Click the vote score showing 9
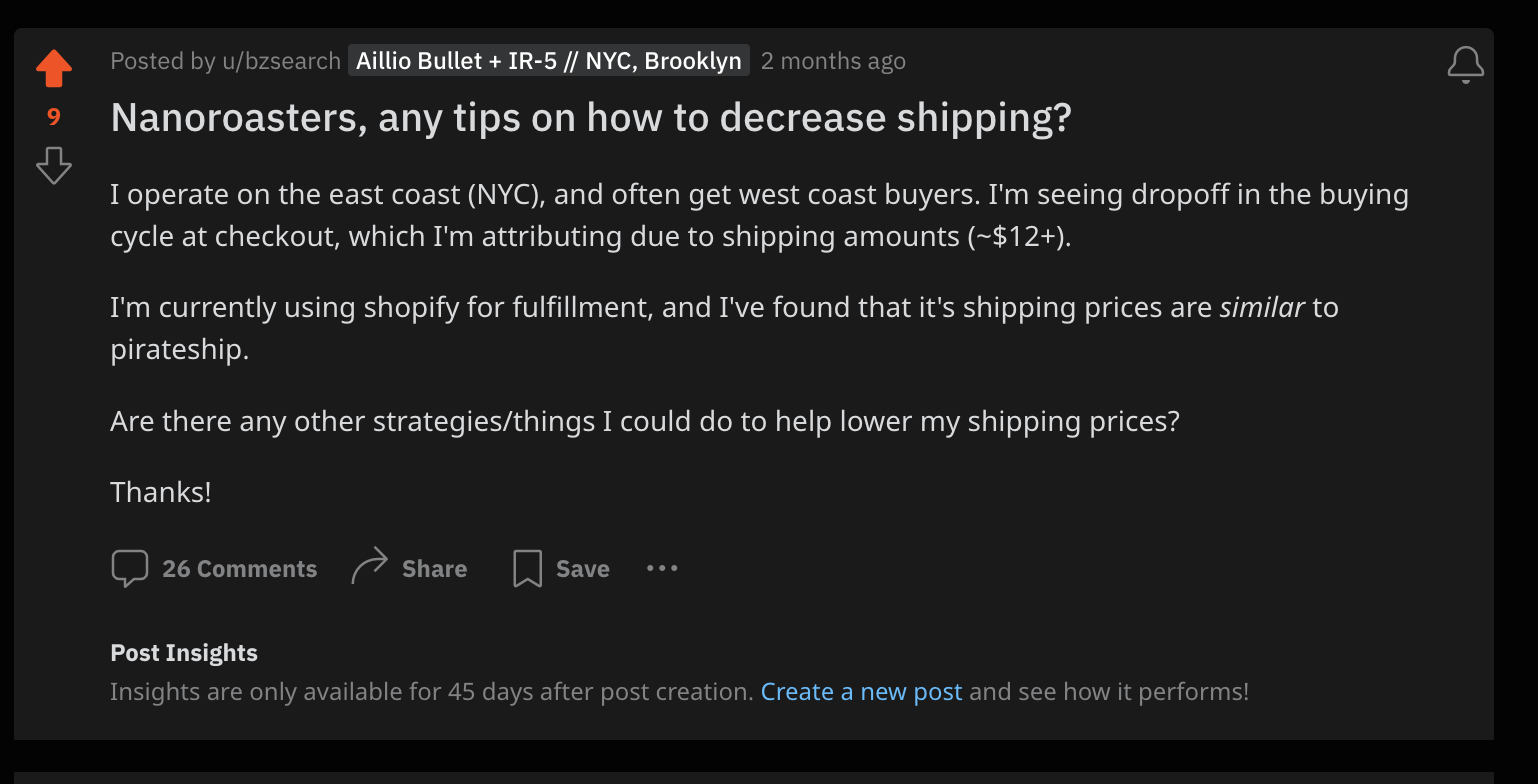The width and height of the screenshot is (1538, 784). (x=53, y=116)
